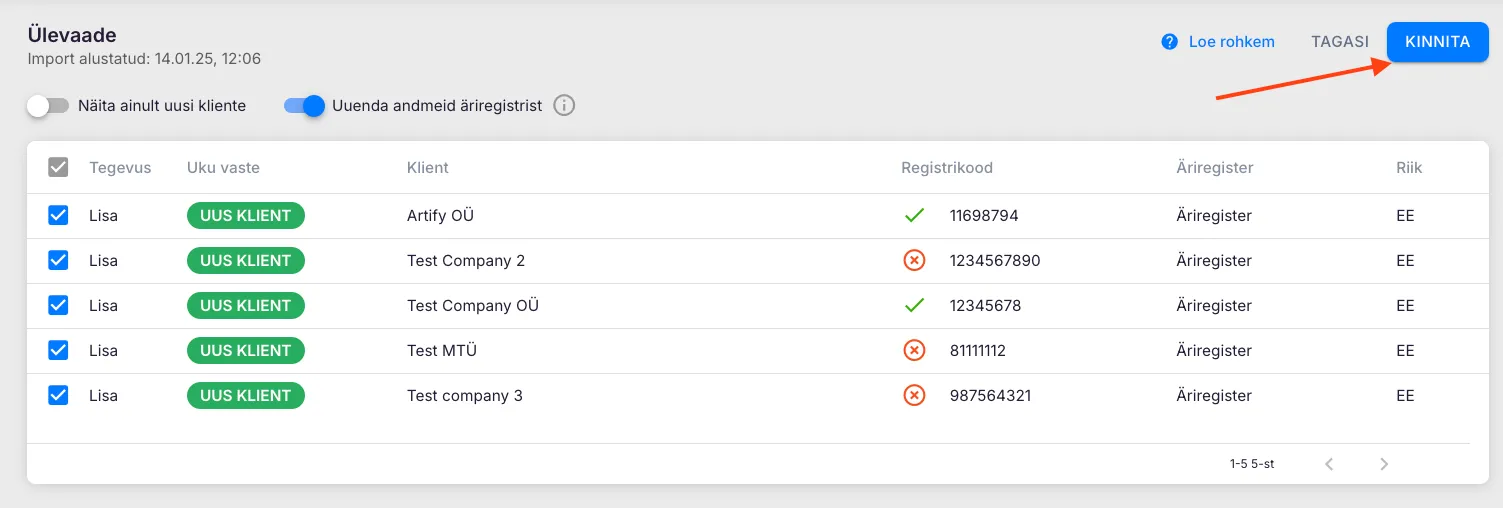
Task: Disable Uuenda andmeid äriregistrist toggle
Action: pos(305,105)
